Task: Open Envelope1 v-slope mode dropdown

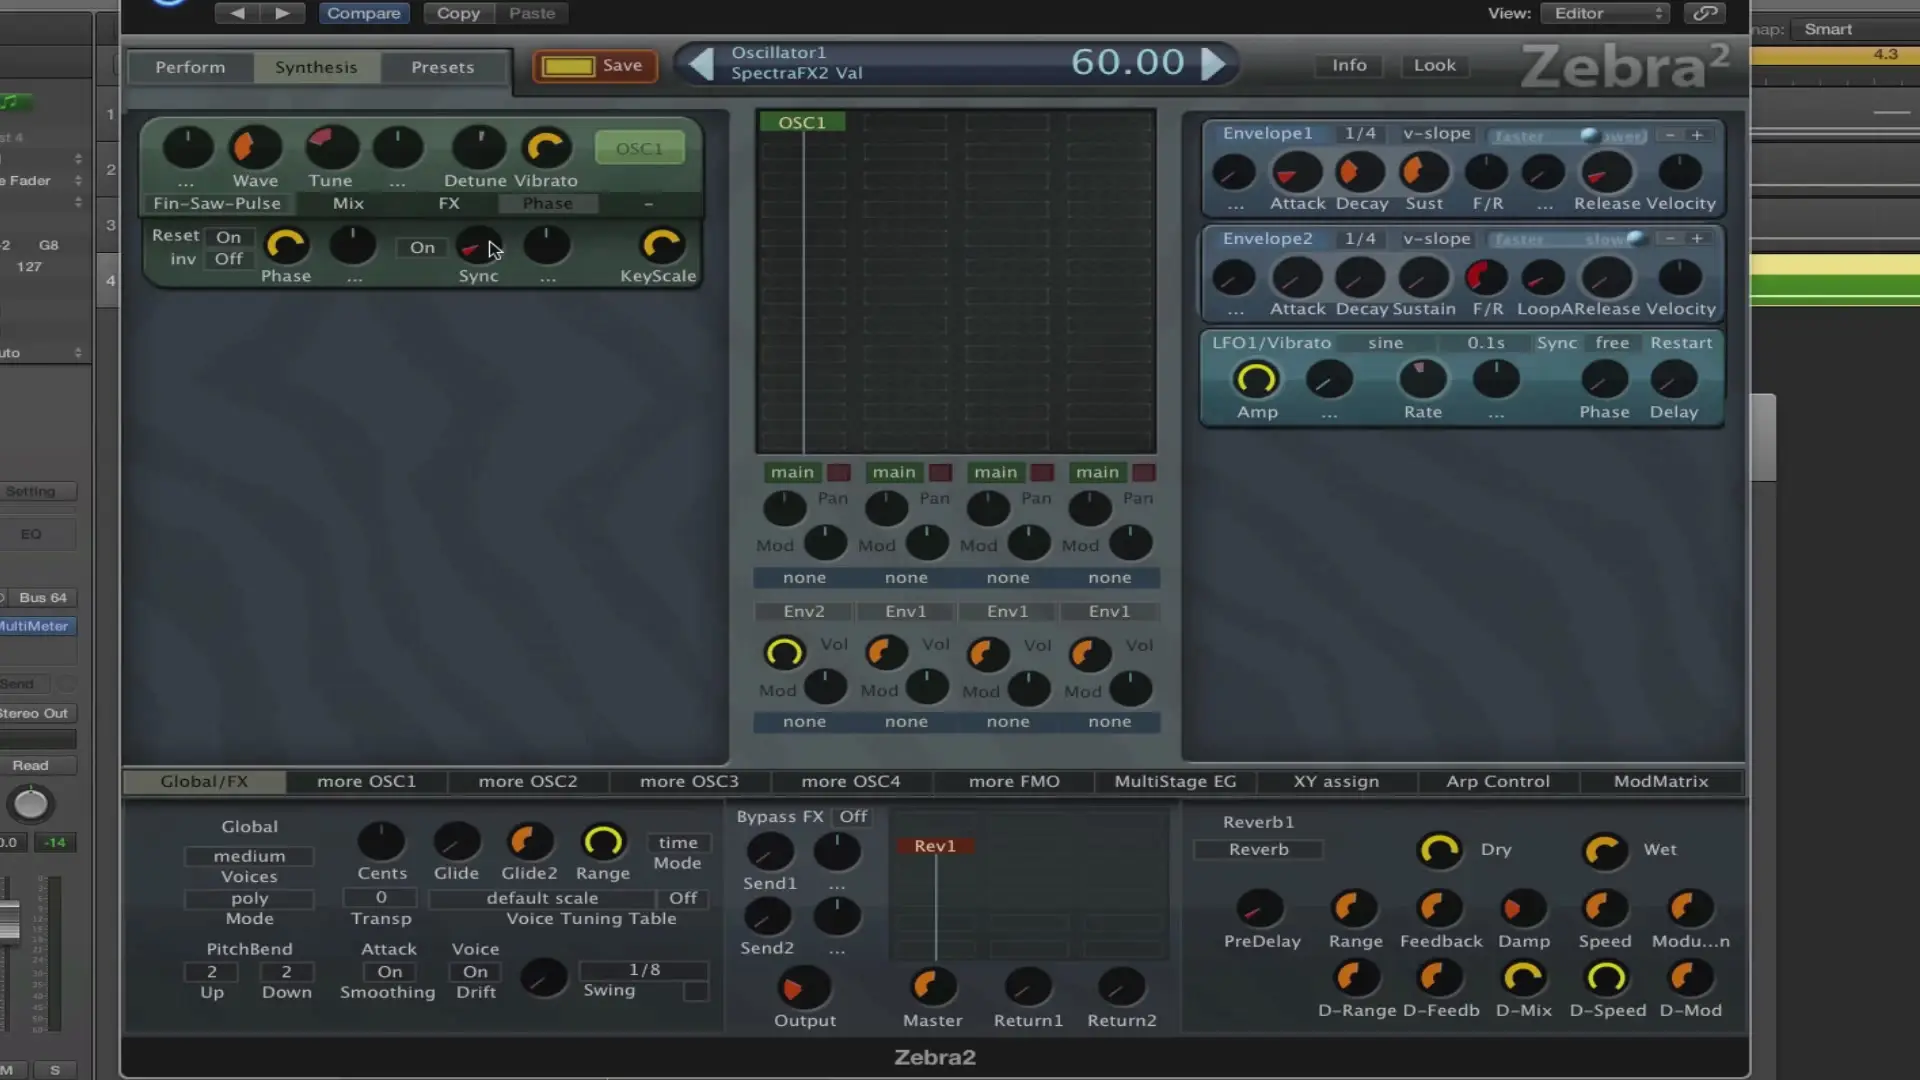Action: pyautogui.click(x=1436, y=134)
